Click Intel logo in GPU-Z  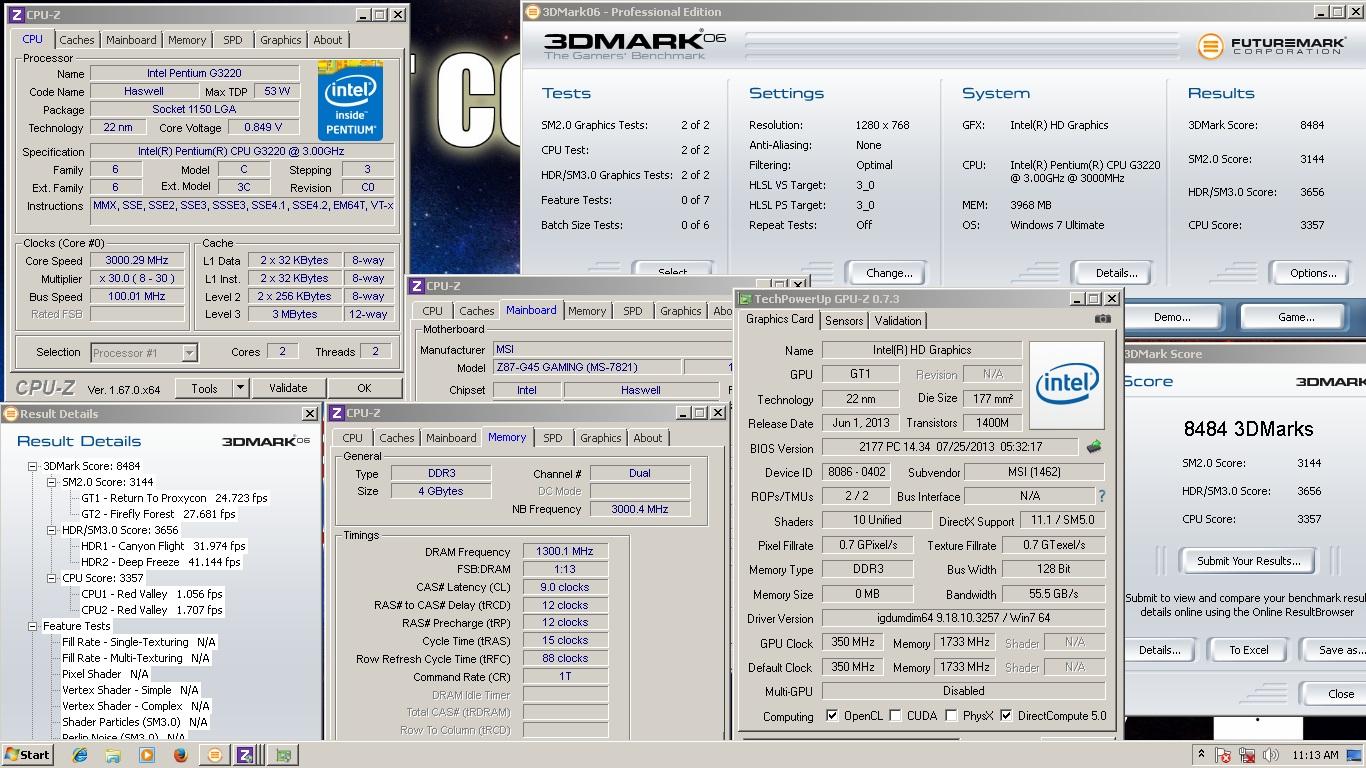[x=1067, y=386]
